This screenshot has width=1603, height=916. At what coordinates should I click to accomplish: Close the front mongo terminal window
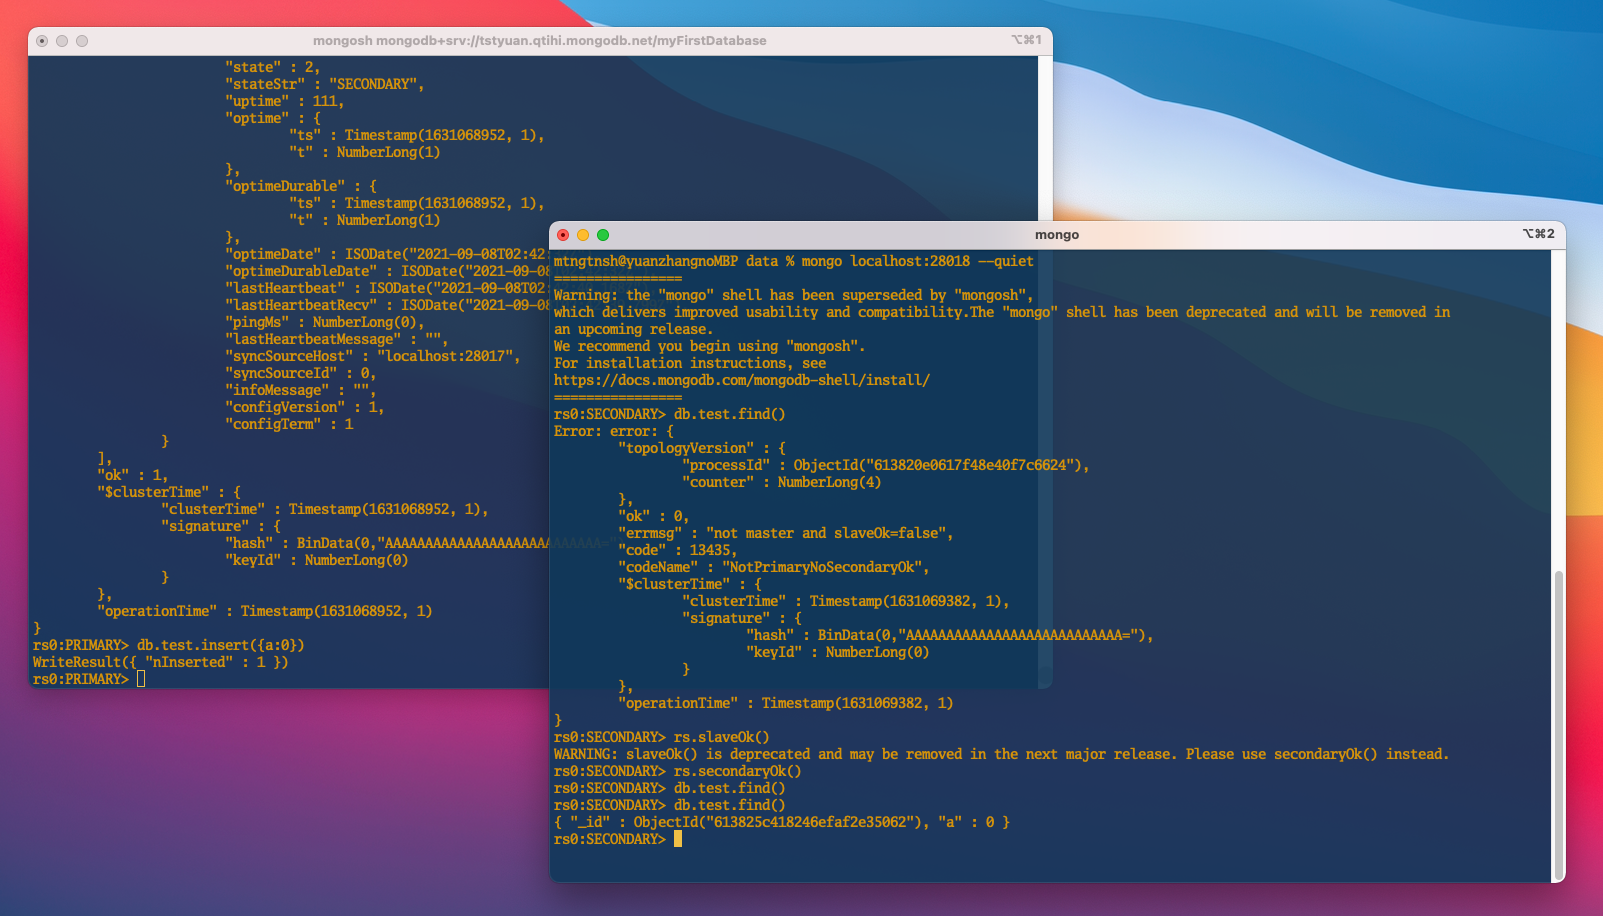563,235
